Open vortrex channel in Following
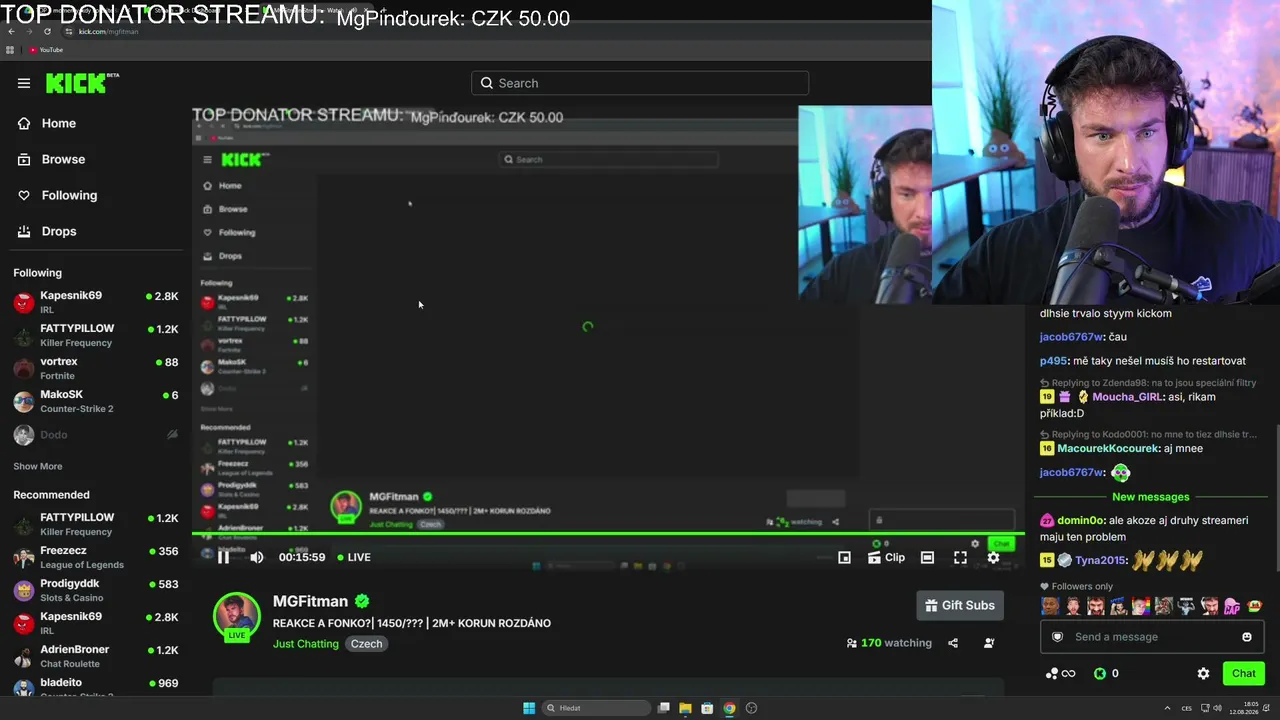This screenshot has height=720, width=1280. point(95,368)
